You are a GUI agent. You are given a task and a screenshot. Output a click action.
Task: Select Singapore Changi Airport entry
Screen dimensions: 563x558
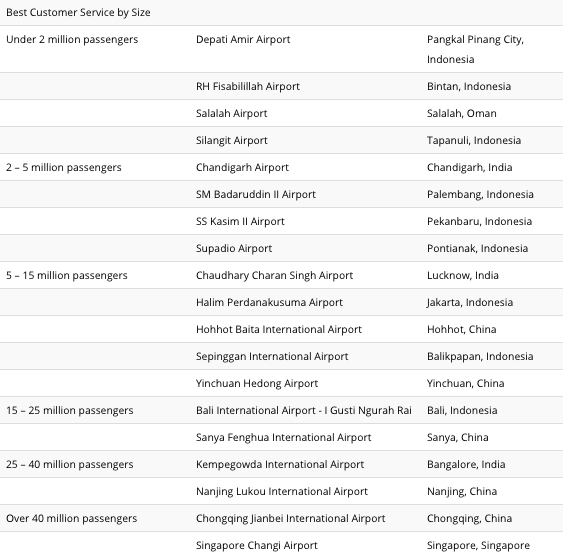[x=257, y=545]
